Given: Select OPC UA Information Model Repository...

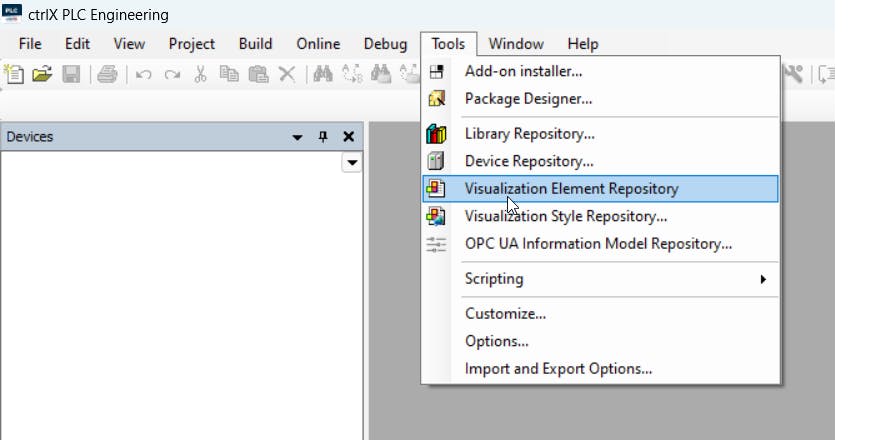Looking at the screenshot, I should click(601, 244).
